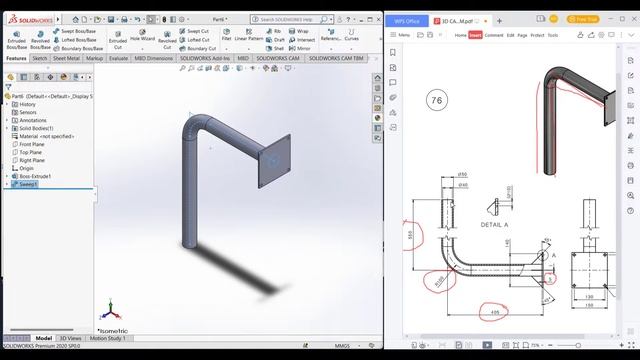The height and width of the screenshot is (360, 640).
Task: Open the Insert tab in WPS
Action: coord(475,35)
